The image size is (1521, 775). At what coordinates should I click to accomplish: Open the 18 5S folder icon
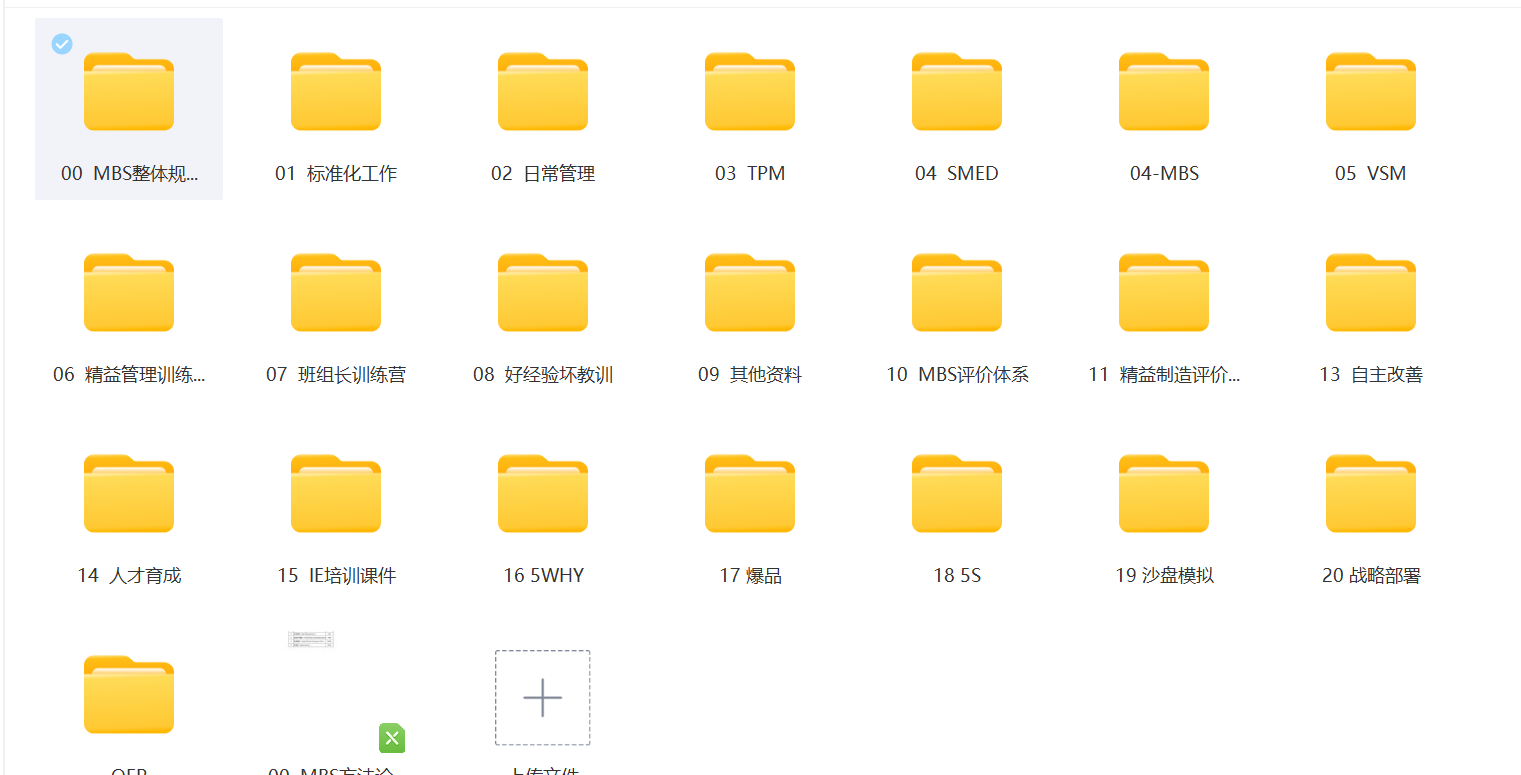coord(957,494)
